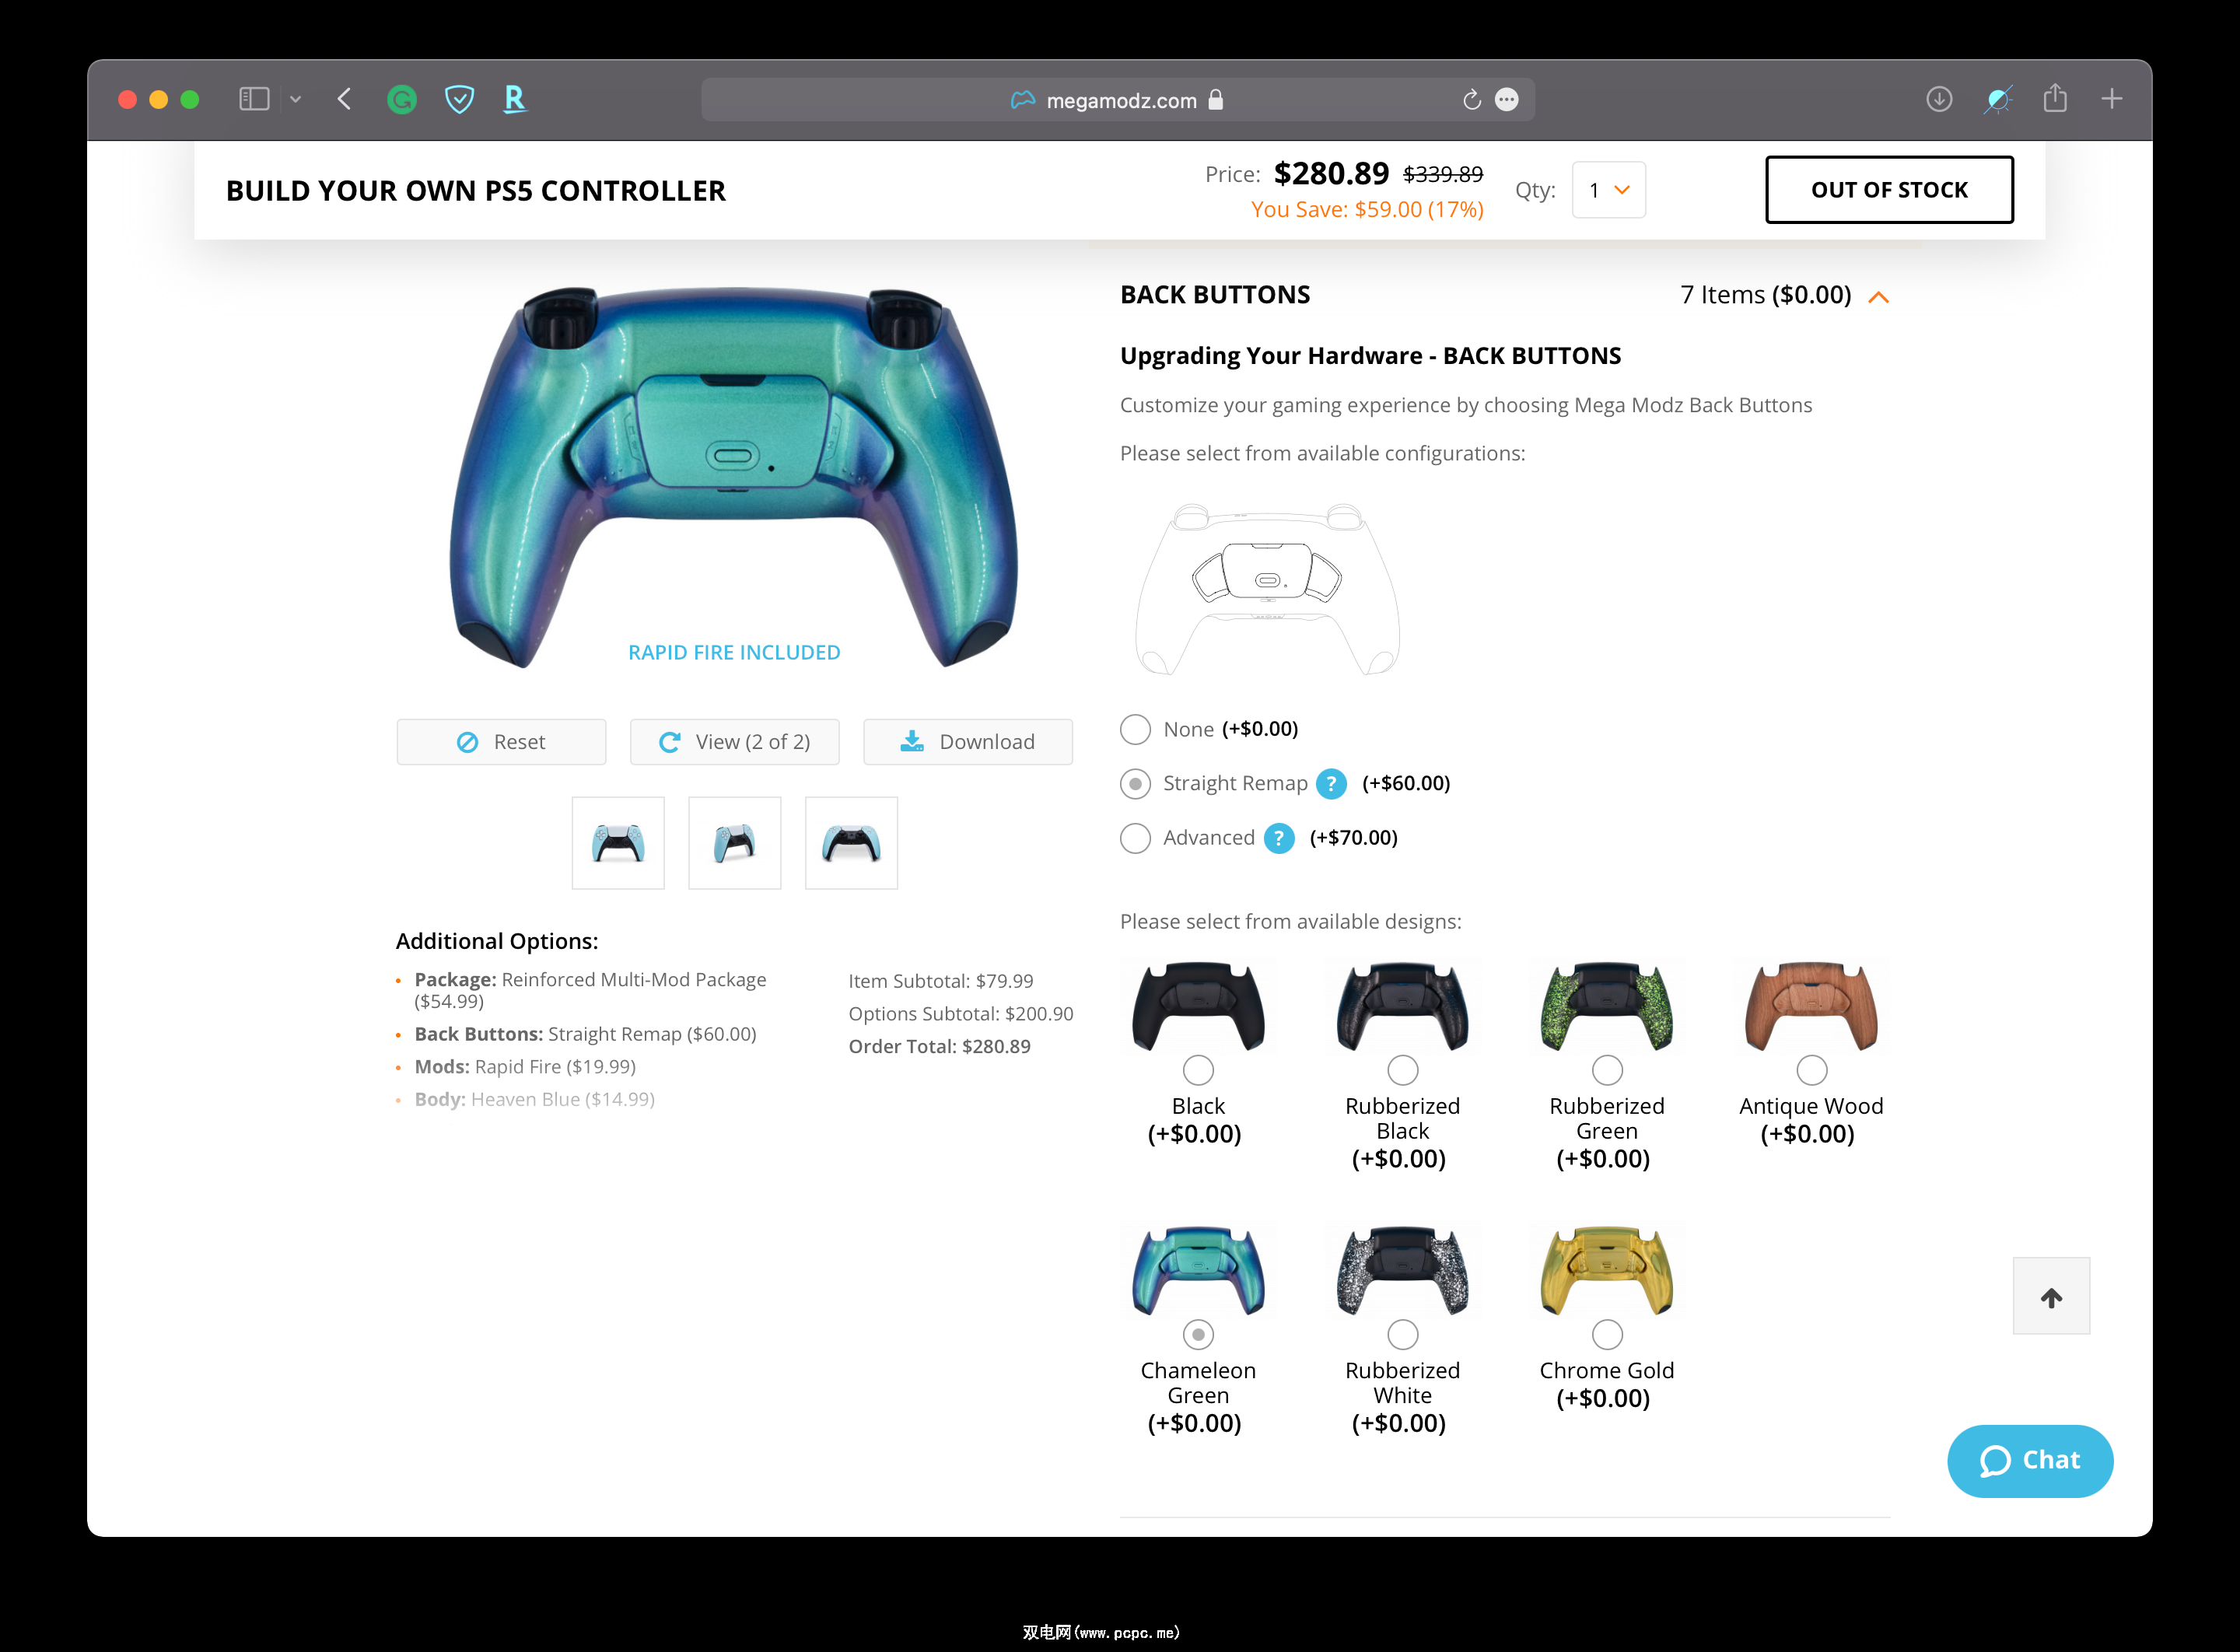2240x1652 pixels.
Task: Click the View (2 of 2) button
Action: click(735, 742)
